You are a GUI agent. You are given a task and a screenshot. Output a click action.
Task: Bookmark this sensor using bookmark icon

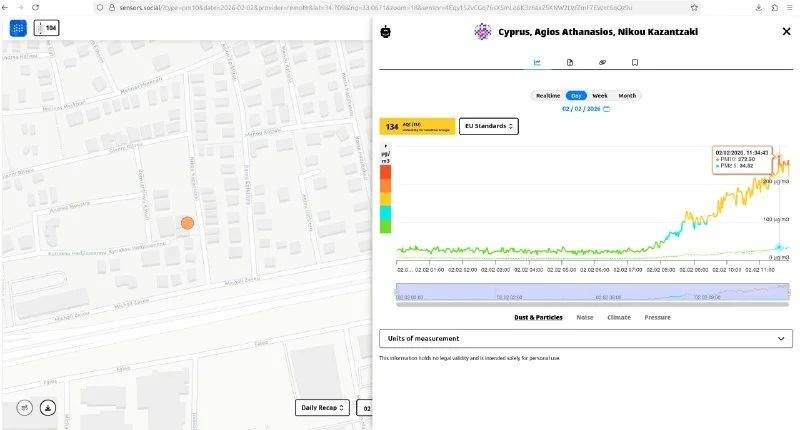[x=634, y=62]
